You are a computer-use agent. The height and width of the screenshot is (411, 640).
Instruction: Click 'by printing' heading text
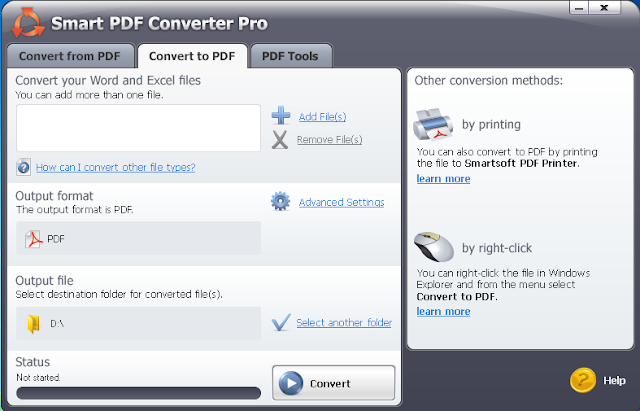[491, 124]
